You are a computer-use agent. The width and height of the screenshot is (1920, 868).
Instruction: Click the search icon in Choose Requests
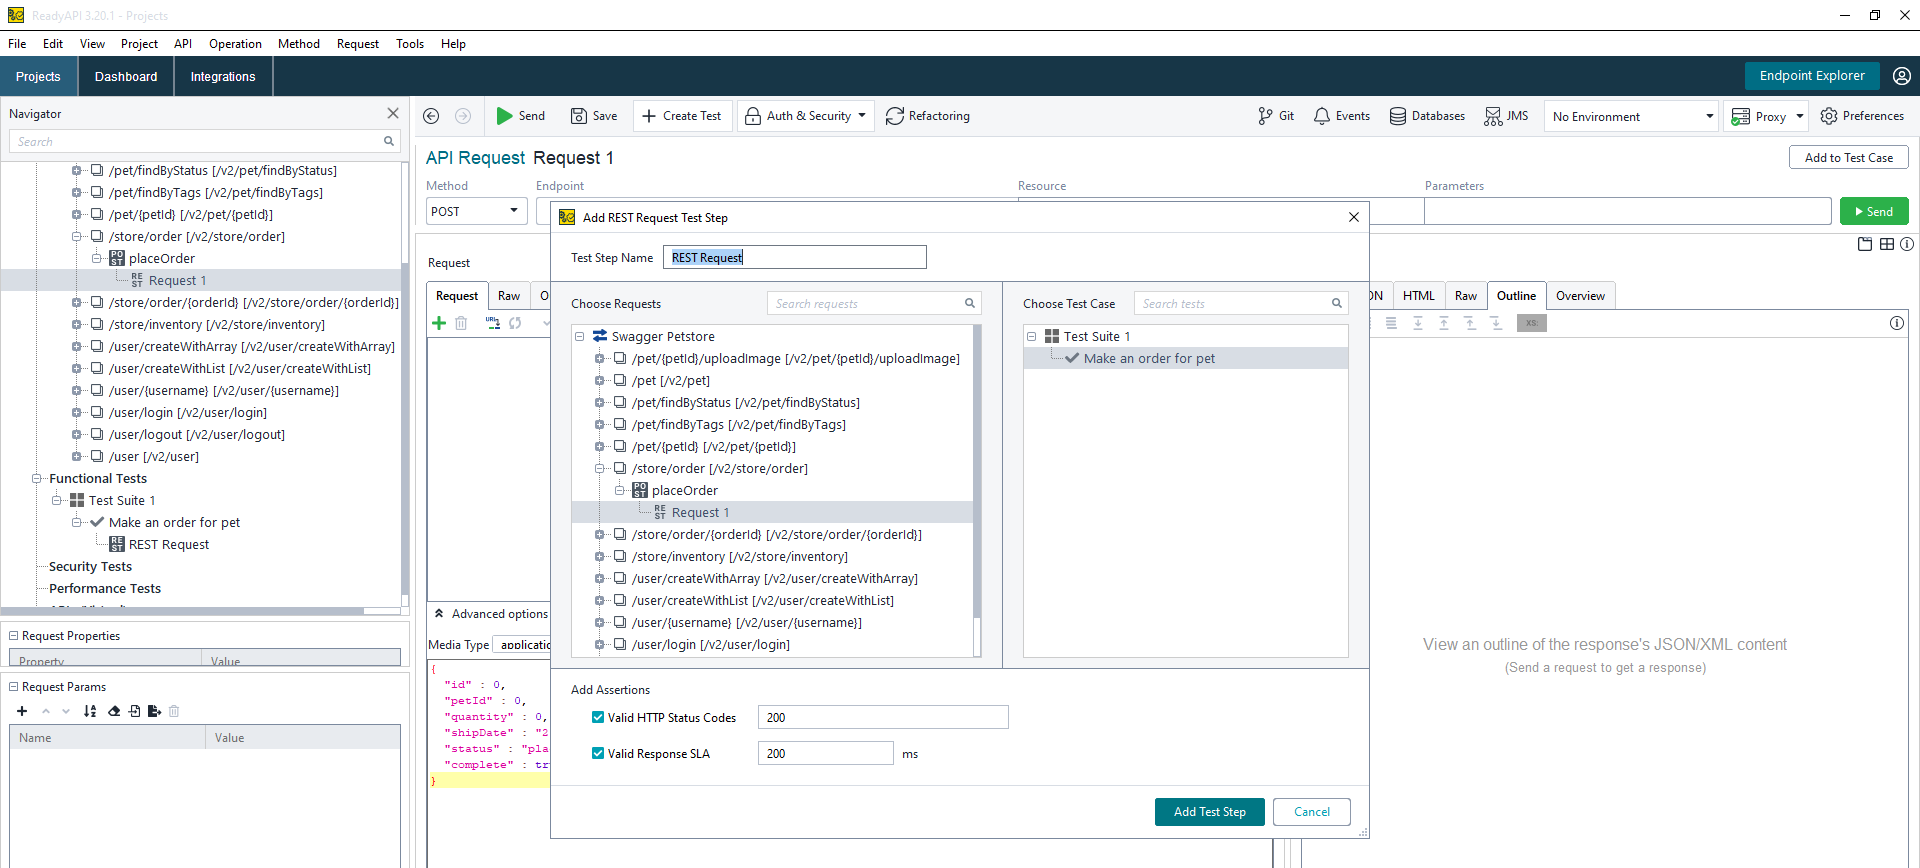coord(969,303)
